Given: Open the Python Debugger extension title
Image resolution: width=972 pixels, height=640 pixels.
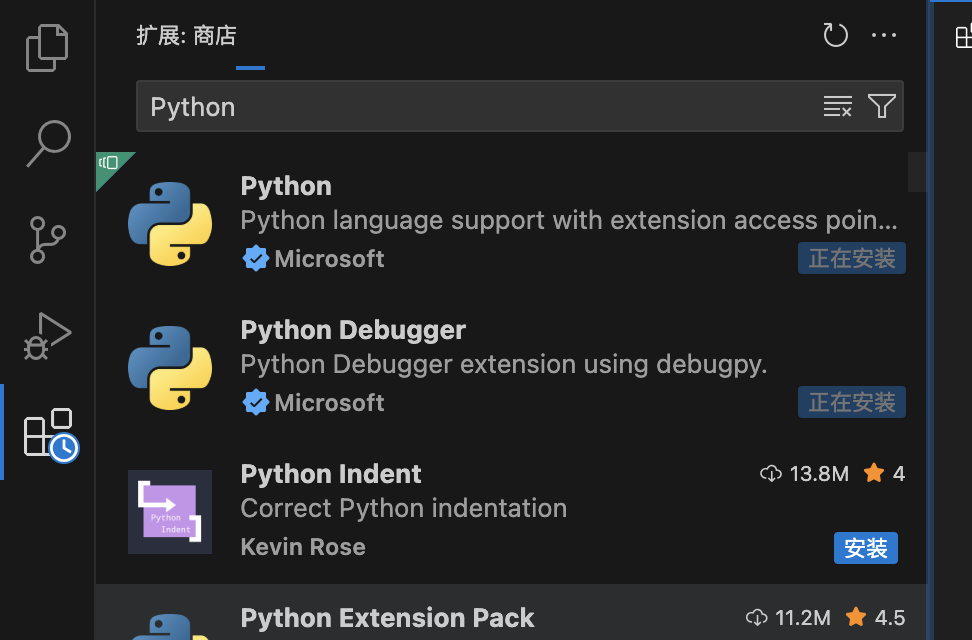Looking at the screenshot, I should [353, 331].
